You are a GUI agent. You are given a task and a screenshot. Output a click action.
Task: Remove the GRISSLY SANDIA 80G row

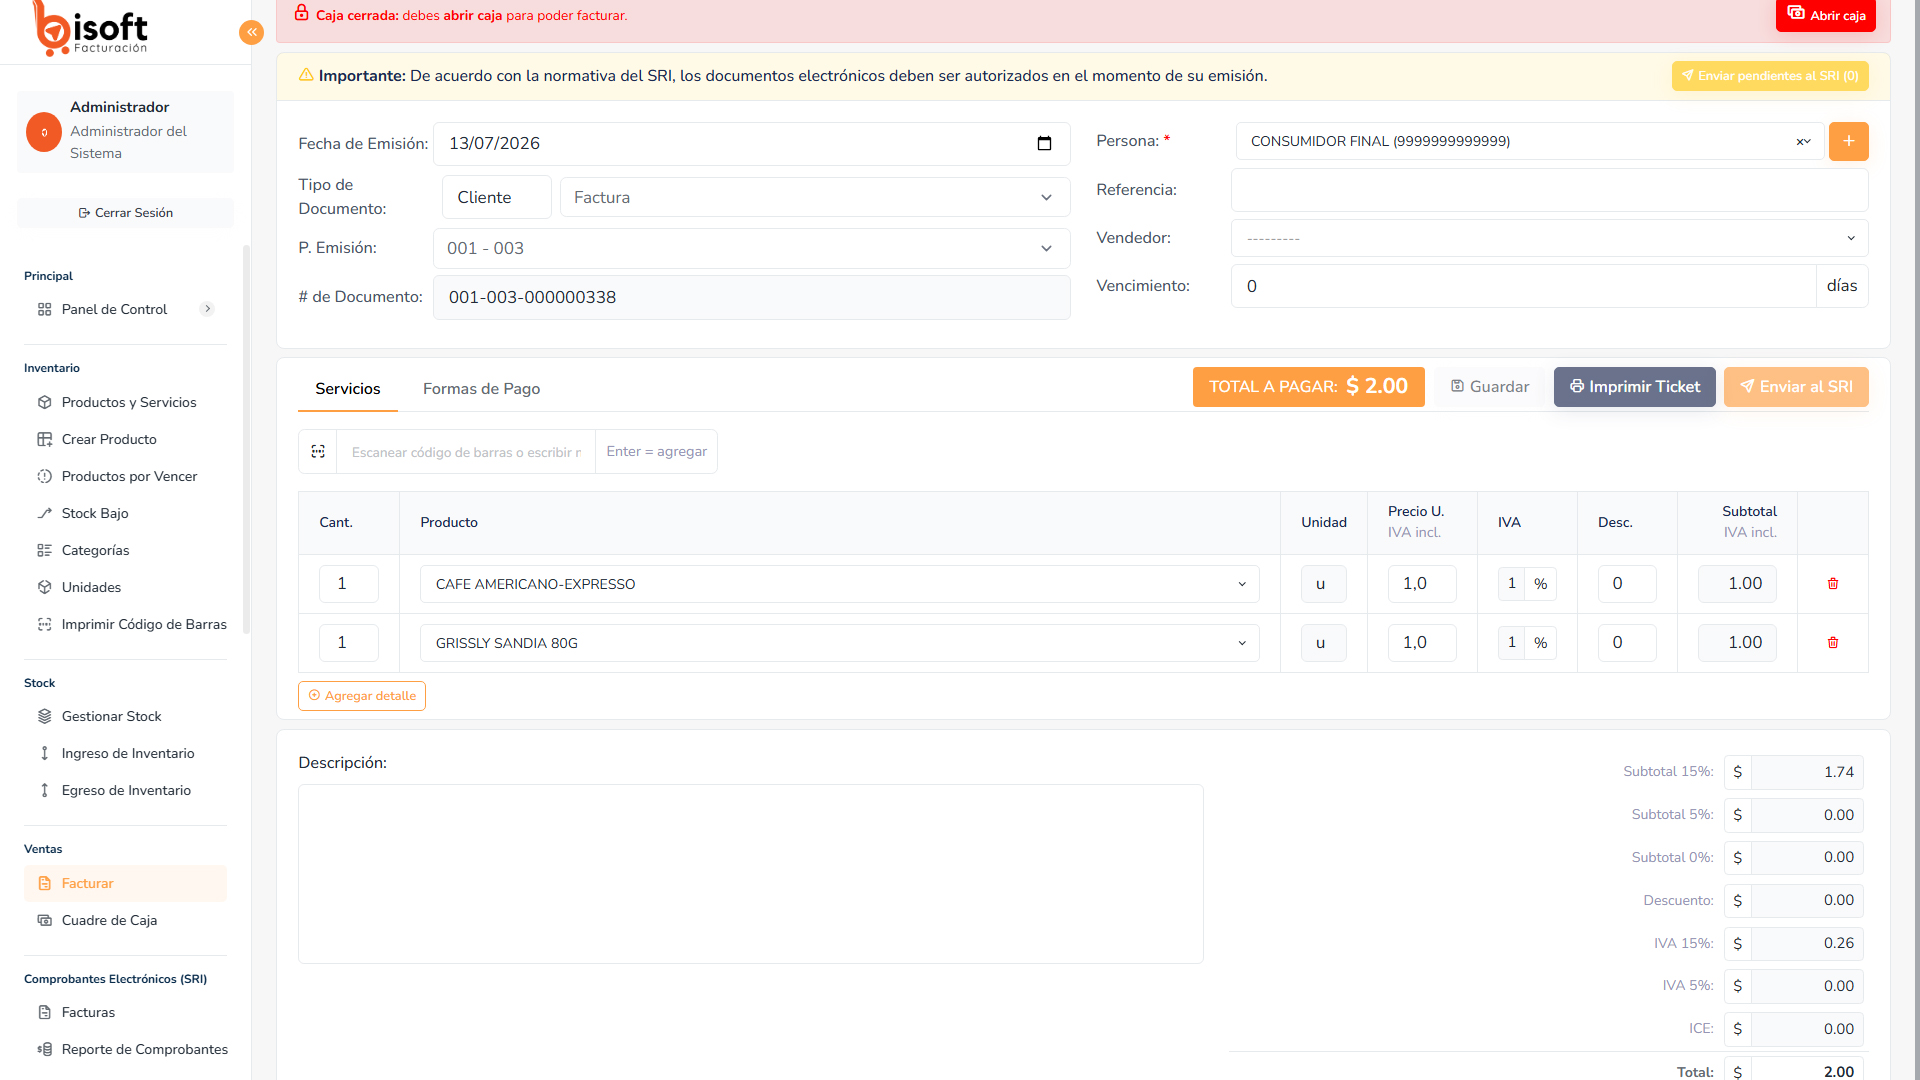click(1833, 643)
